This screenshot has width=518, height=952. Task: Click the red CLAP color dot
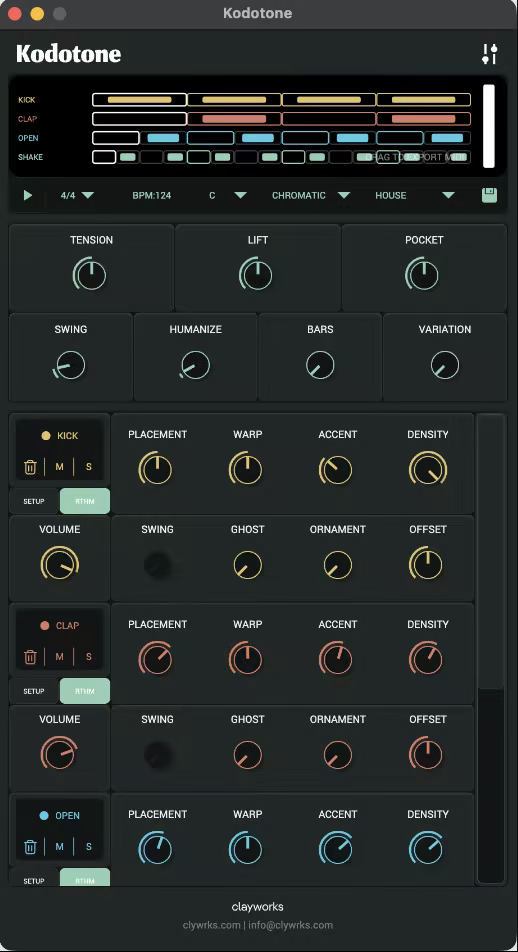(x=44, y=625)
